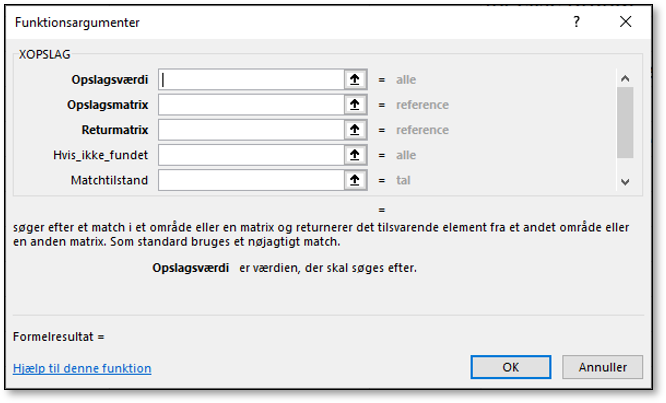Click into the Opslagsmatrix input field

[x=251, y=104]
